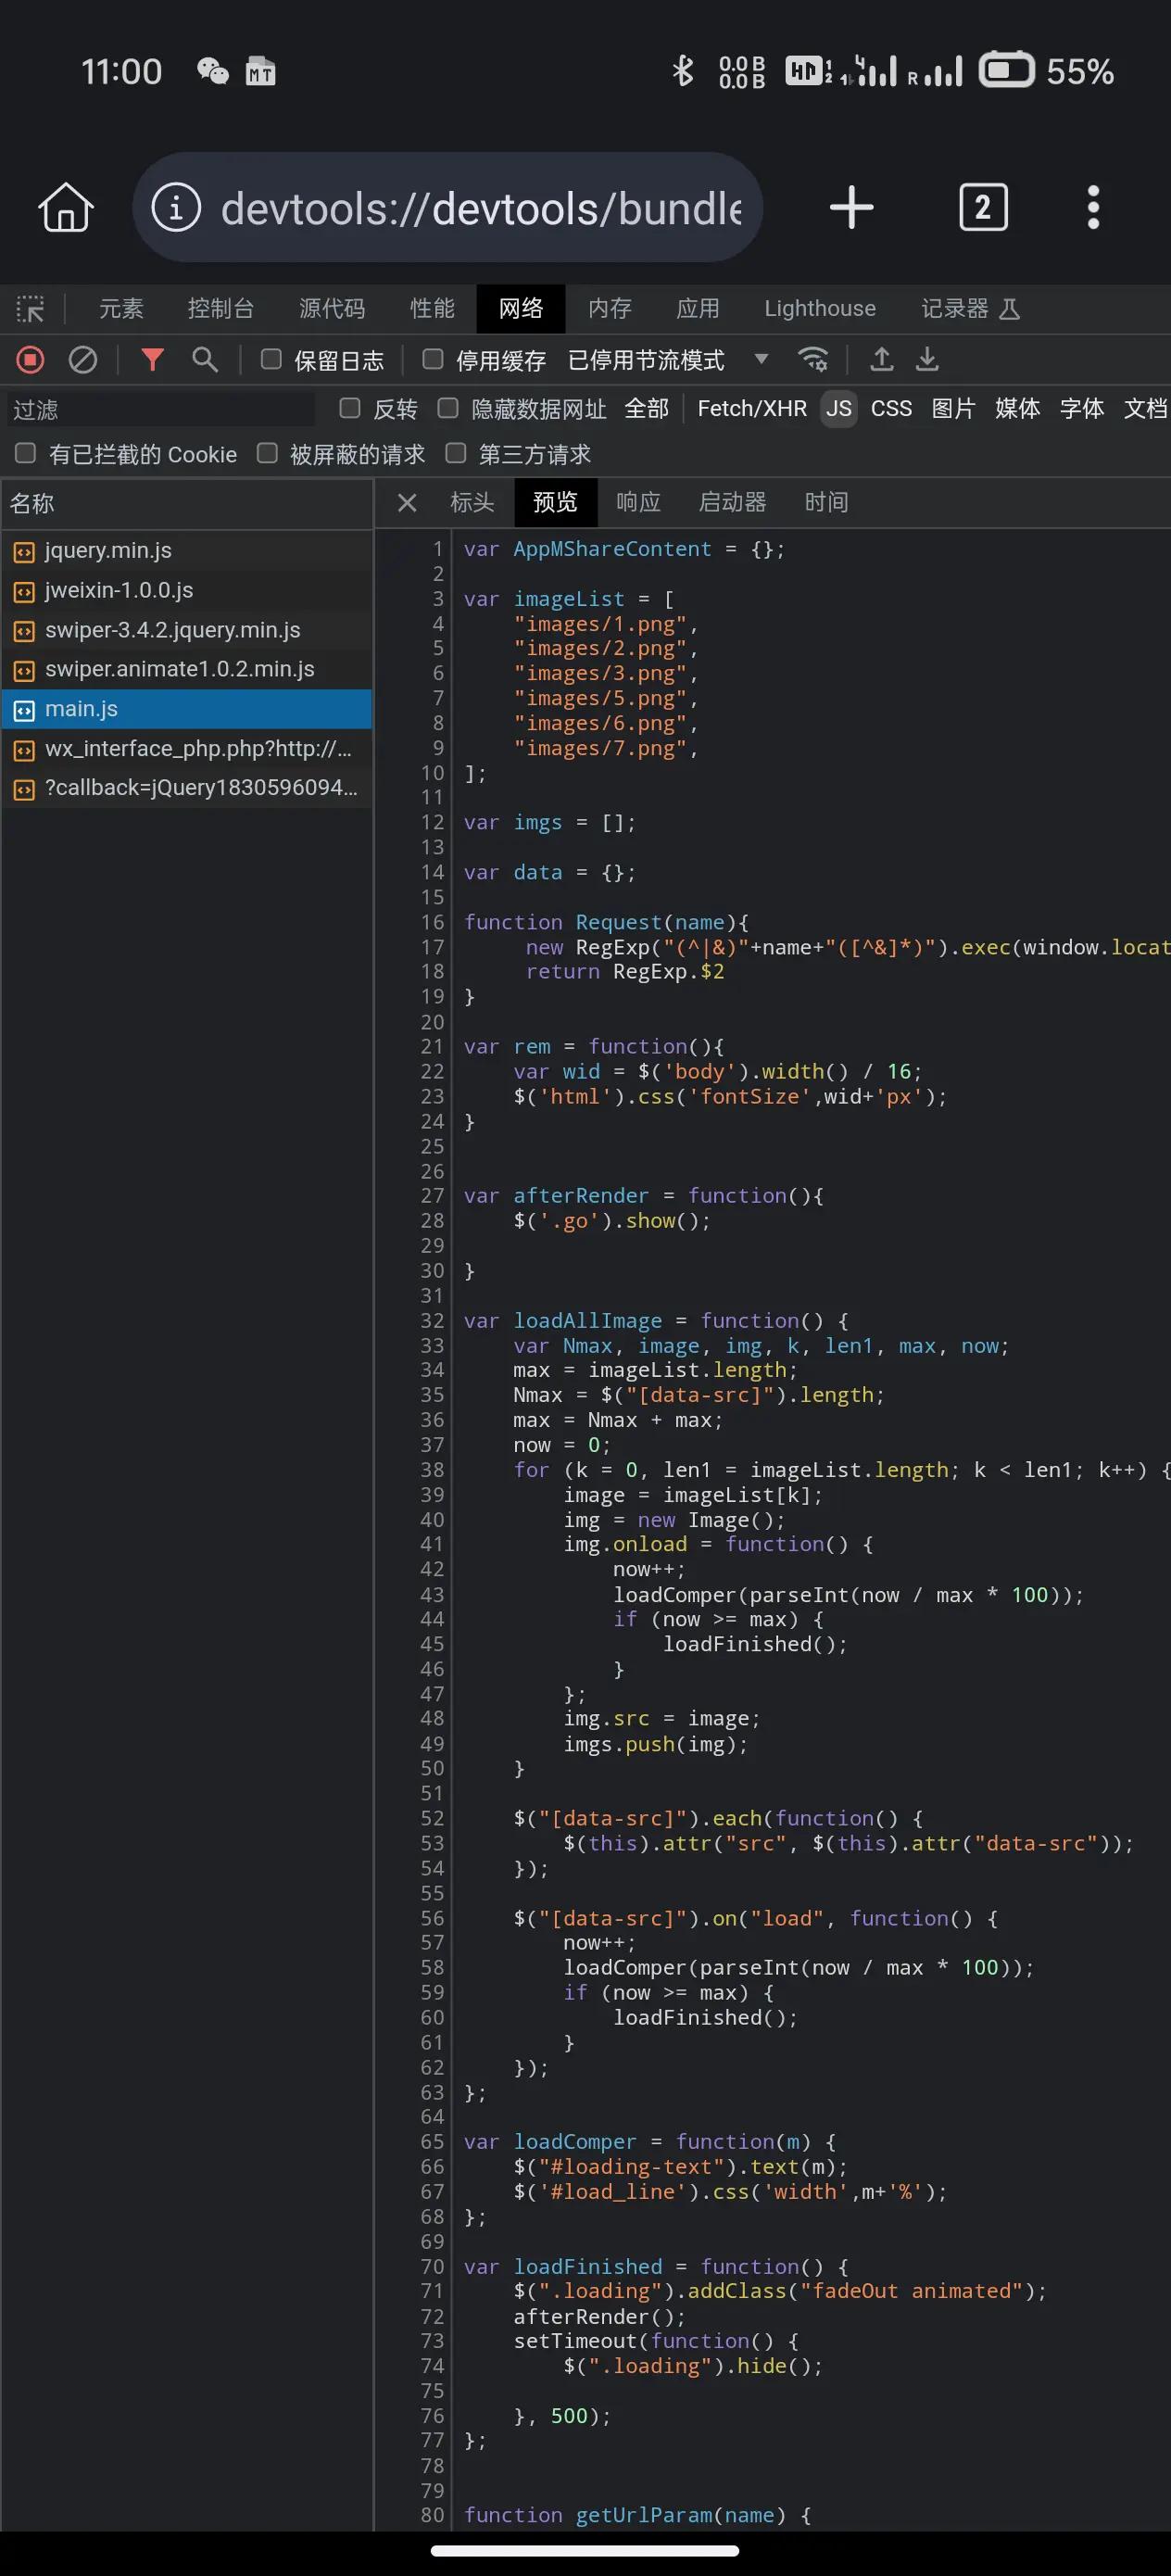
Task: Filter requests by All (全部)
Action: tap(646, 408)
